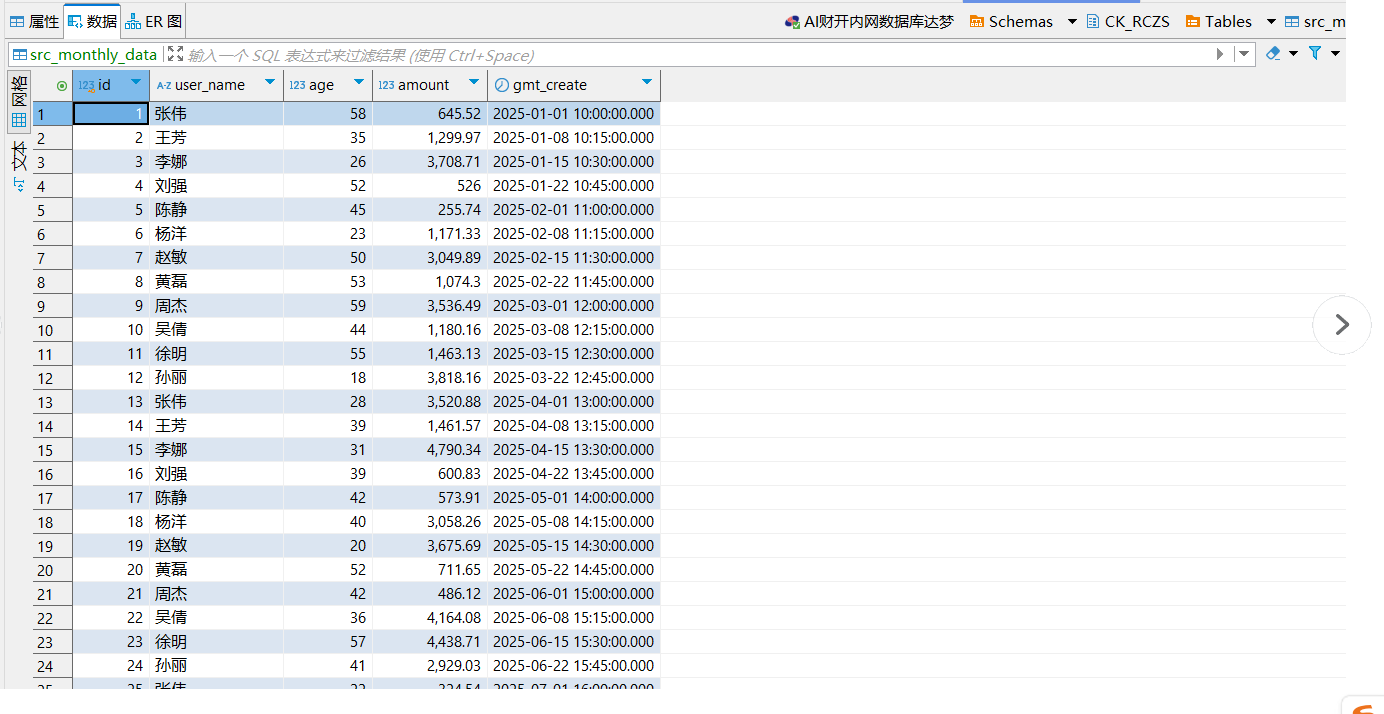This screenshot has width=1384, height=714.
Task: Click the amount cell 2,929.03
Action: [x=430, y=666]
